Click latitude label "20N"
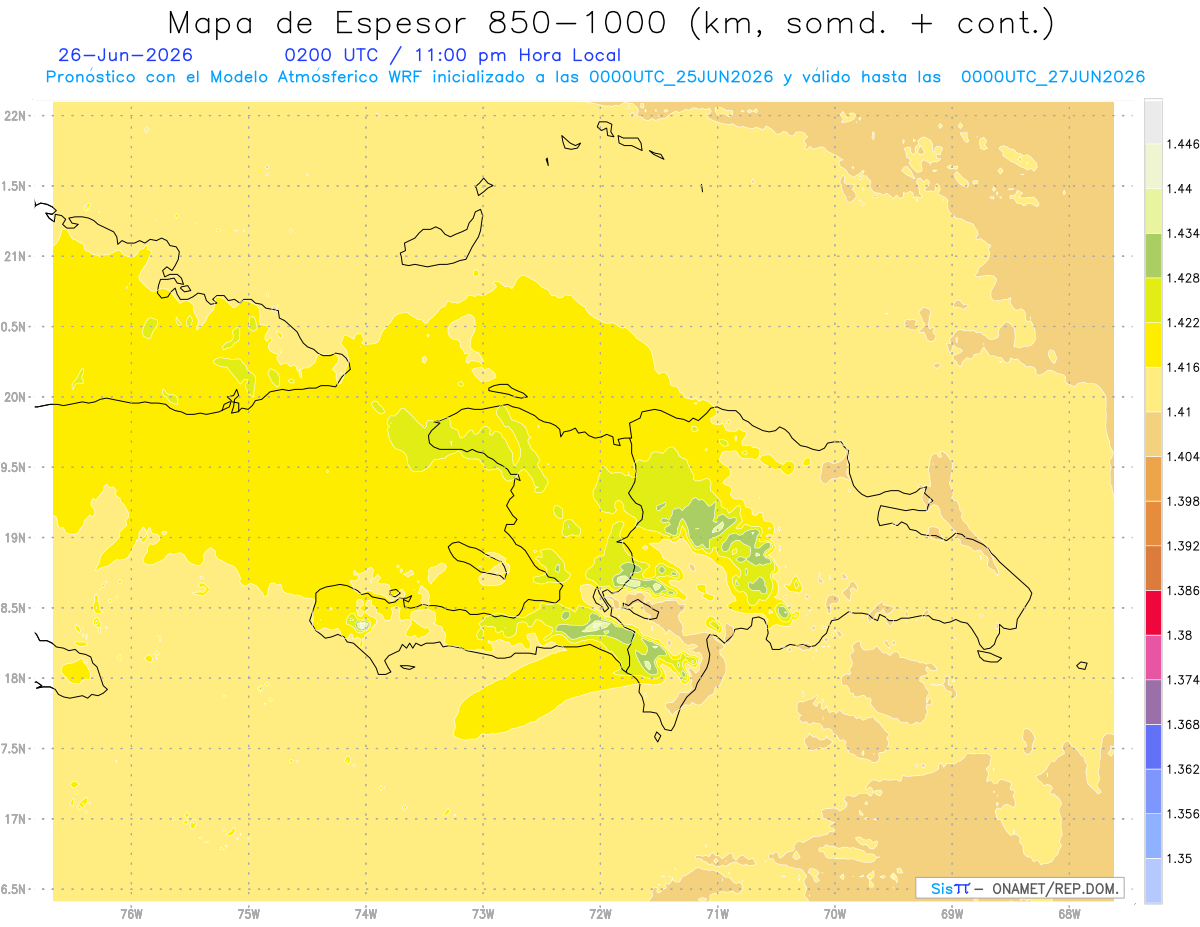This screenshot has width=1200, height=927. click(15, 397)
